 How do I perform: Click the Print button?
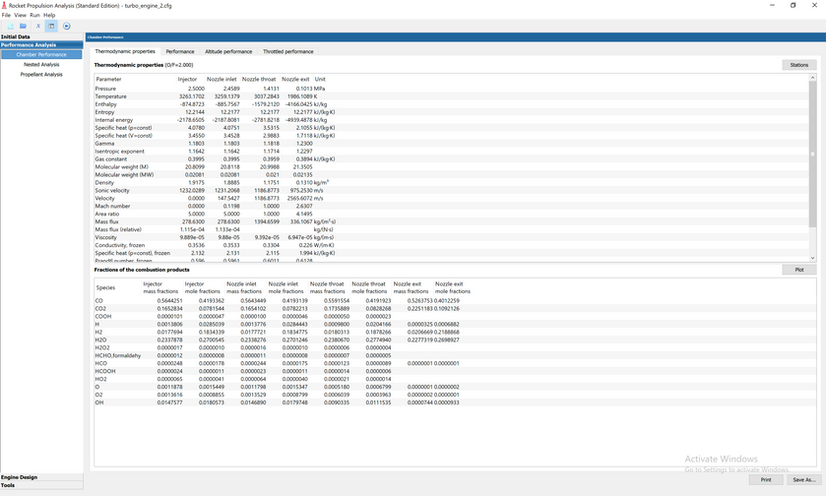coord(766,480)
